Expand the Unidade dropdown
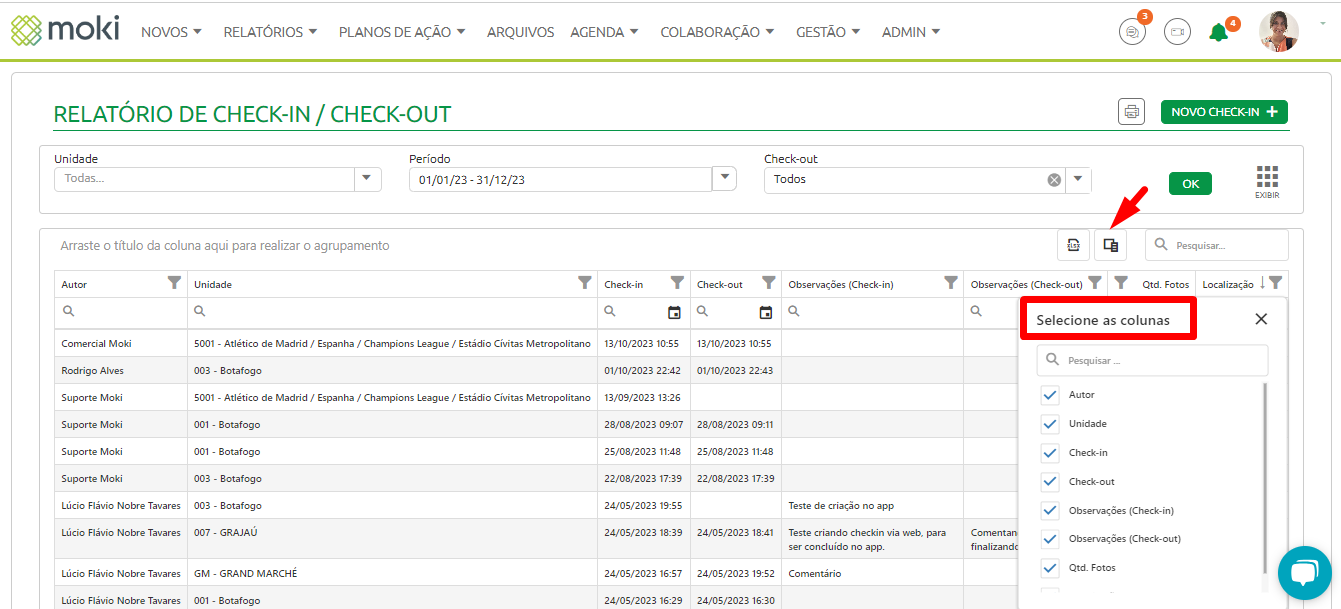Image resolution: width=1341 pixels, height=609 pixels. click(x=367, y=179)
